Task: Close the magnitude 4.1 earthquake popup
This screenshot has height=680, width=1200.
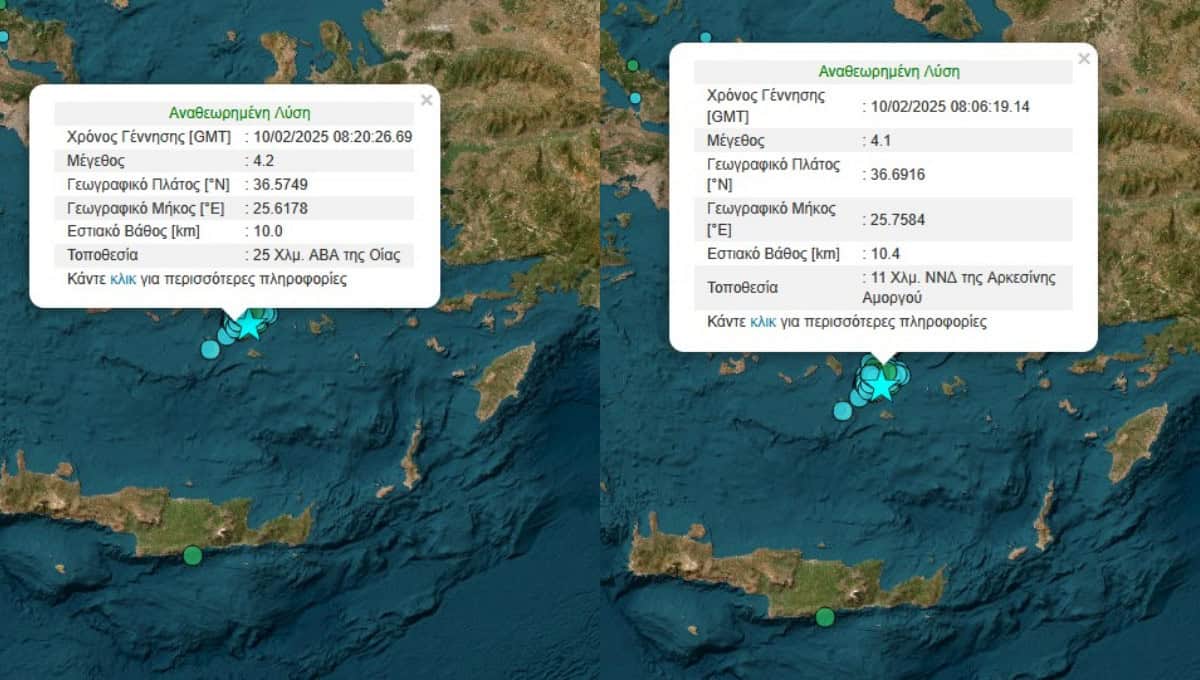Action: pyautogui.click(x=1083, y=59)
